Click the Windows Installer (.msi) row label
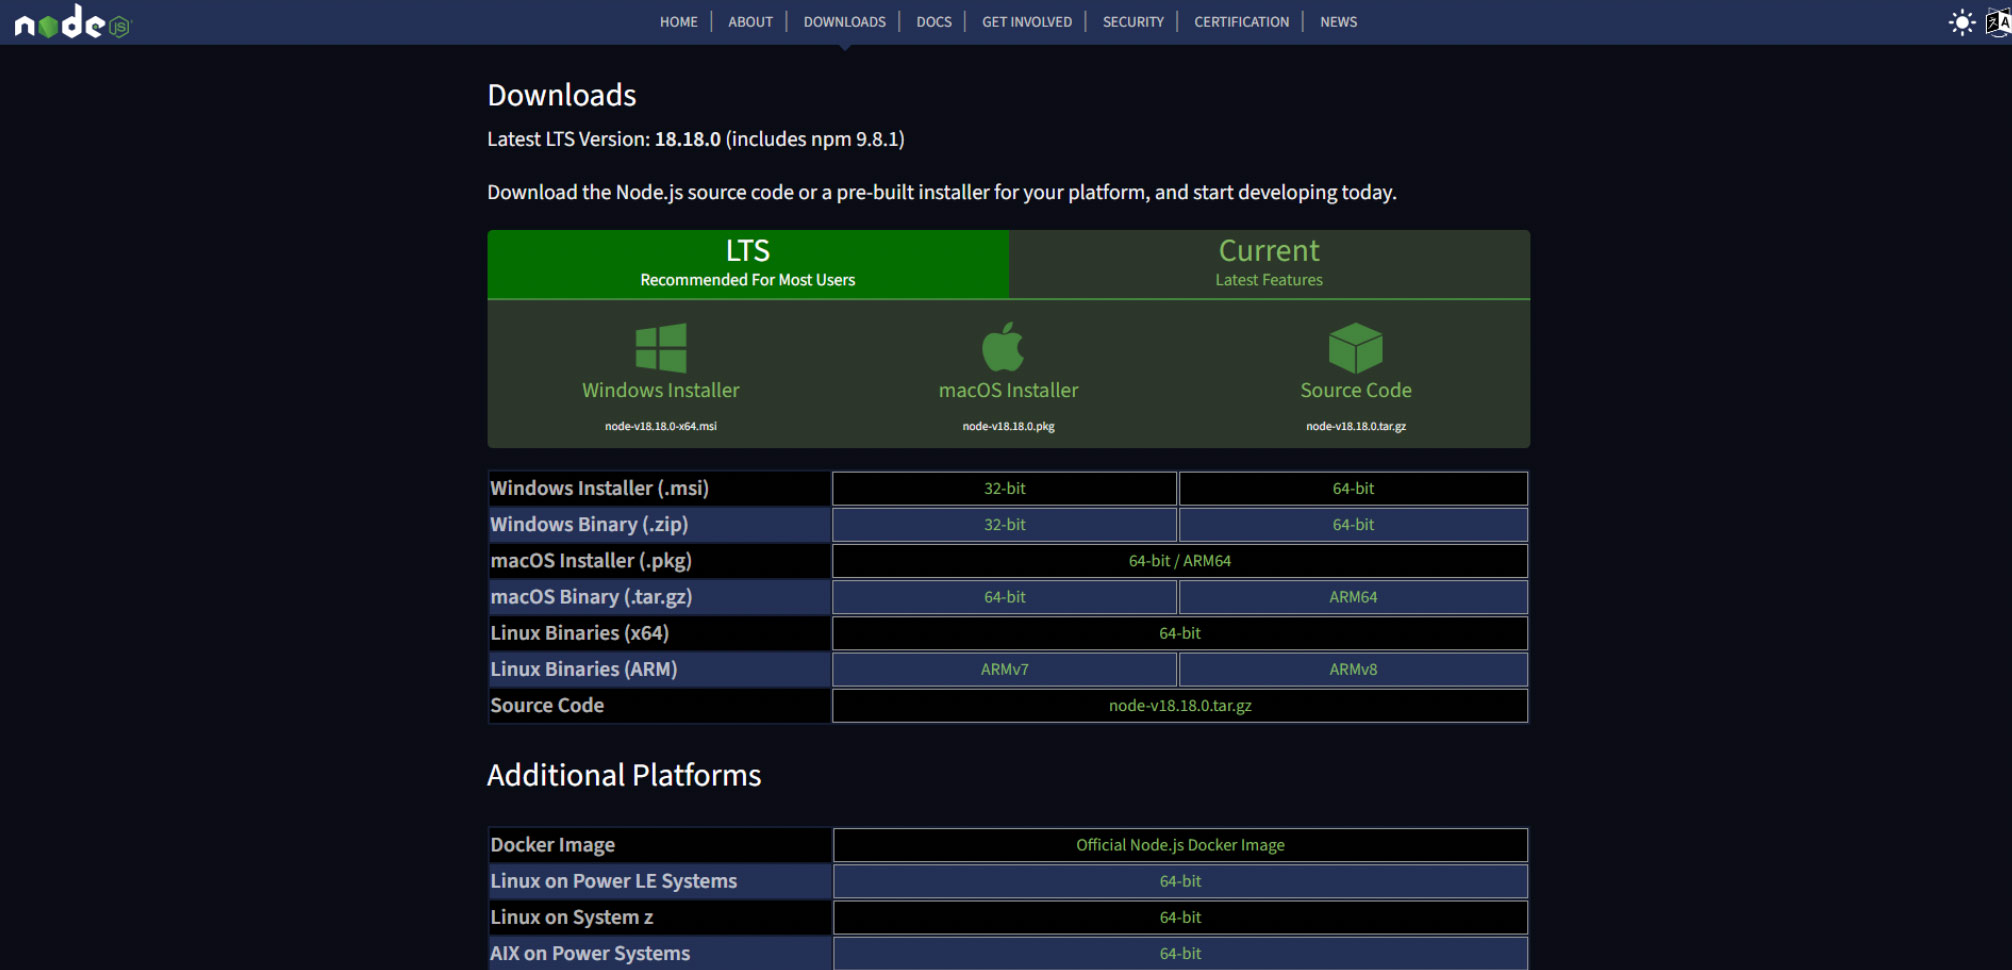 click(x=599, y=488)
